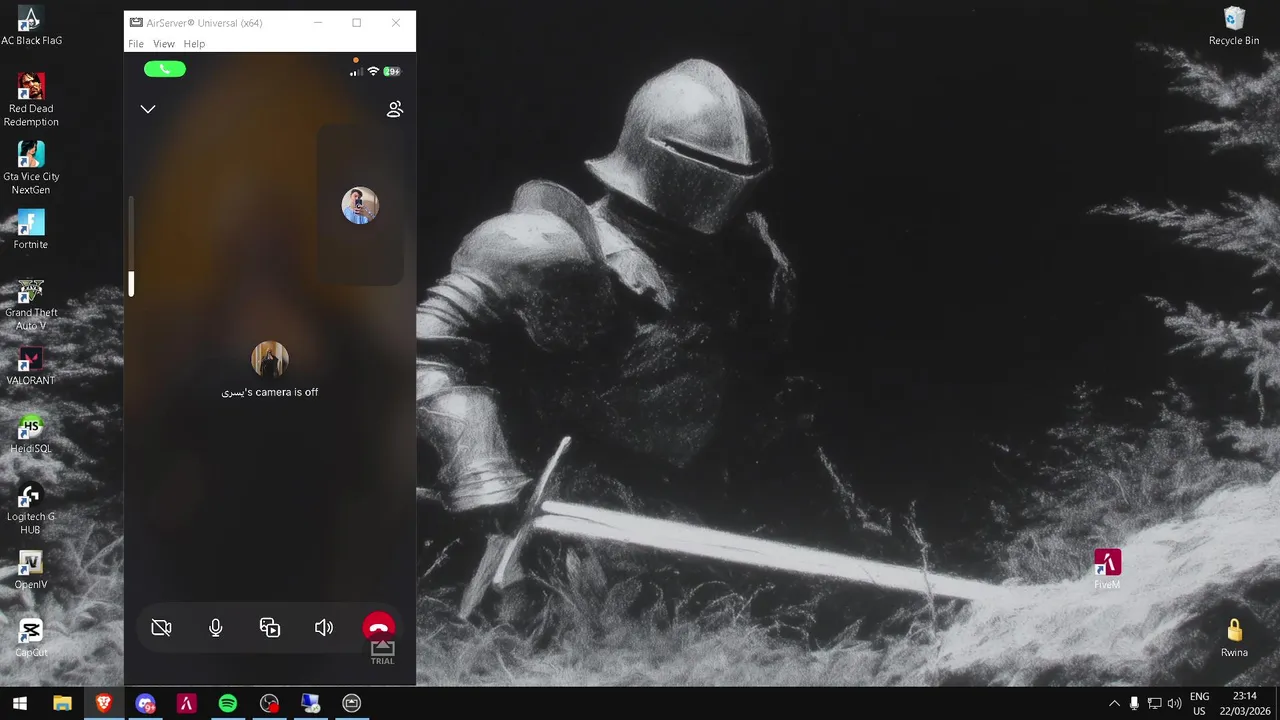Image resolution: width=1280 pixels, height=720 pixels.
Task: Tap the screen share call icon
Action: pyautogui.click(x=270, y=628)
